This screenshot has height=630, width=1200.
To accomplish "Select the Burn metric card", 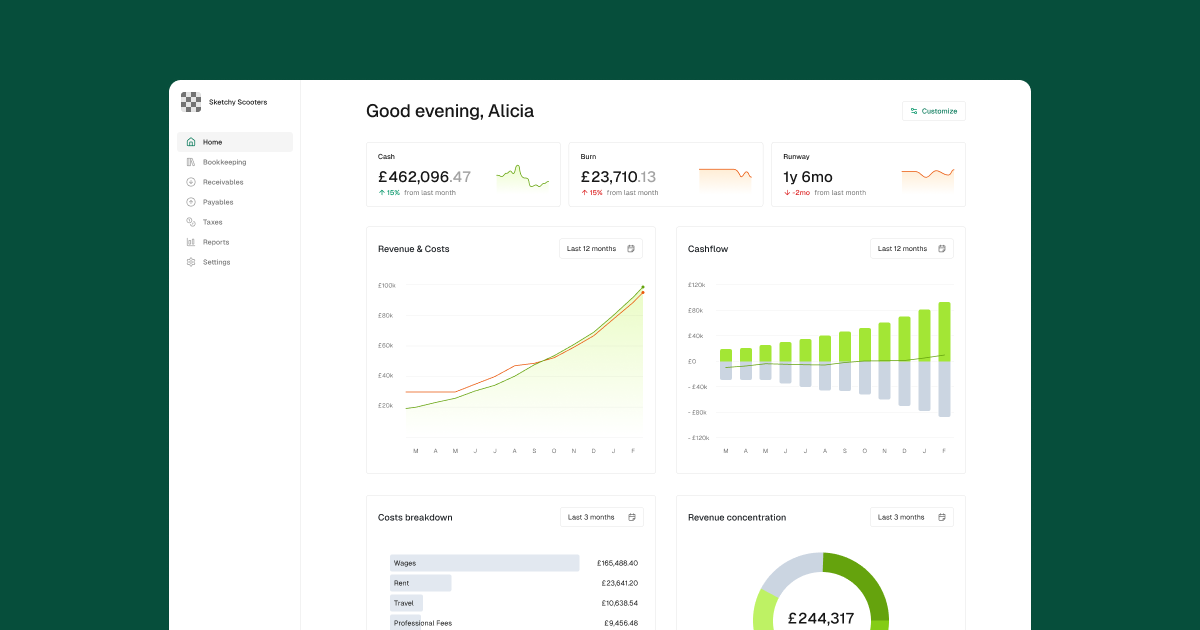I will click(665, 174).
